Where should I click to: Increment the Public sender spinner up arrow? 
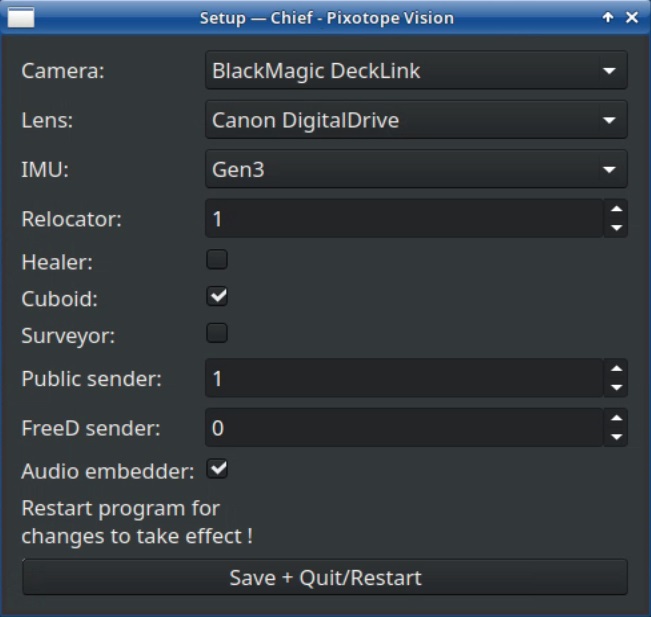pos(616,370)
